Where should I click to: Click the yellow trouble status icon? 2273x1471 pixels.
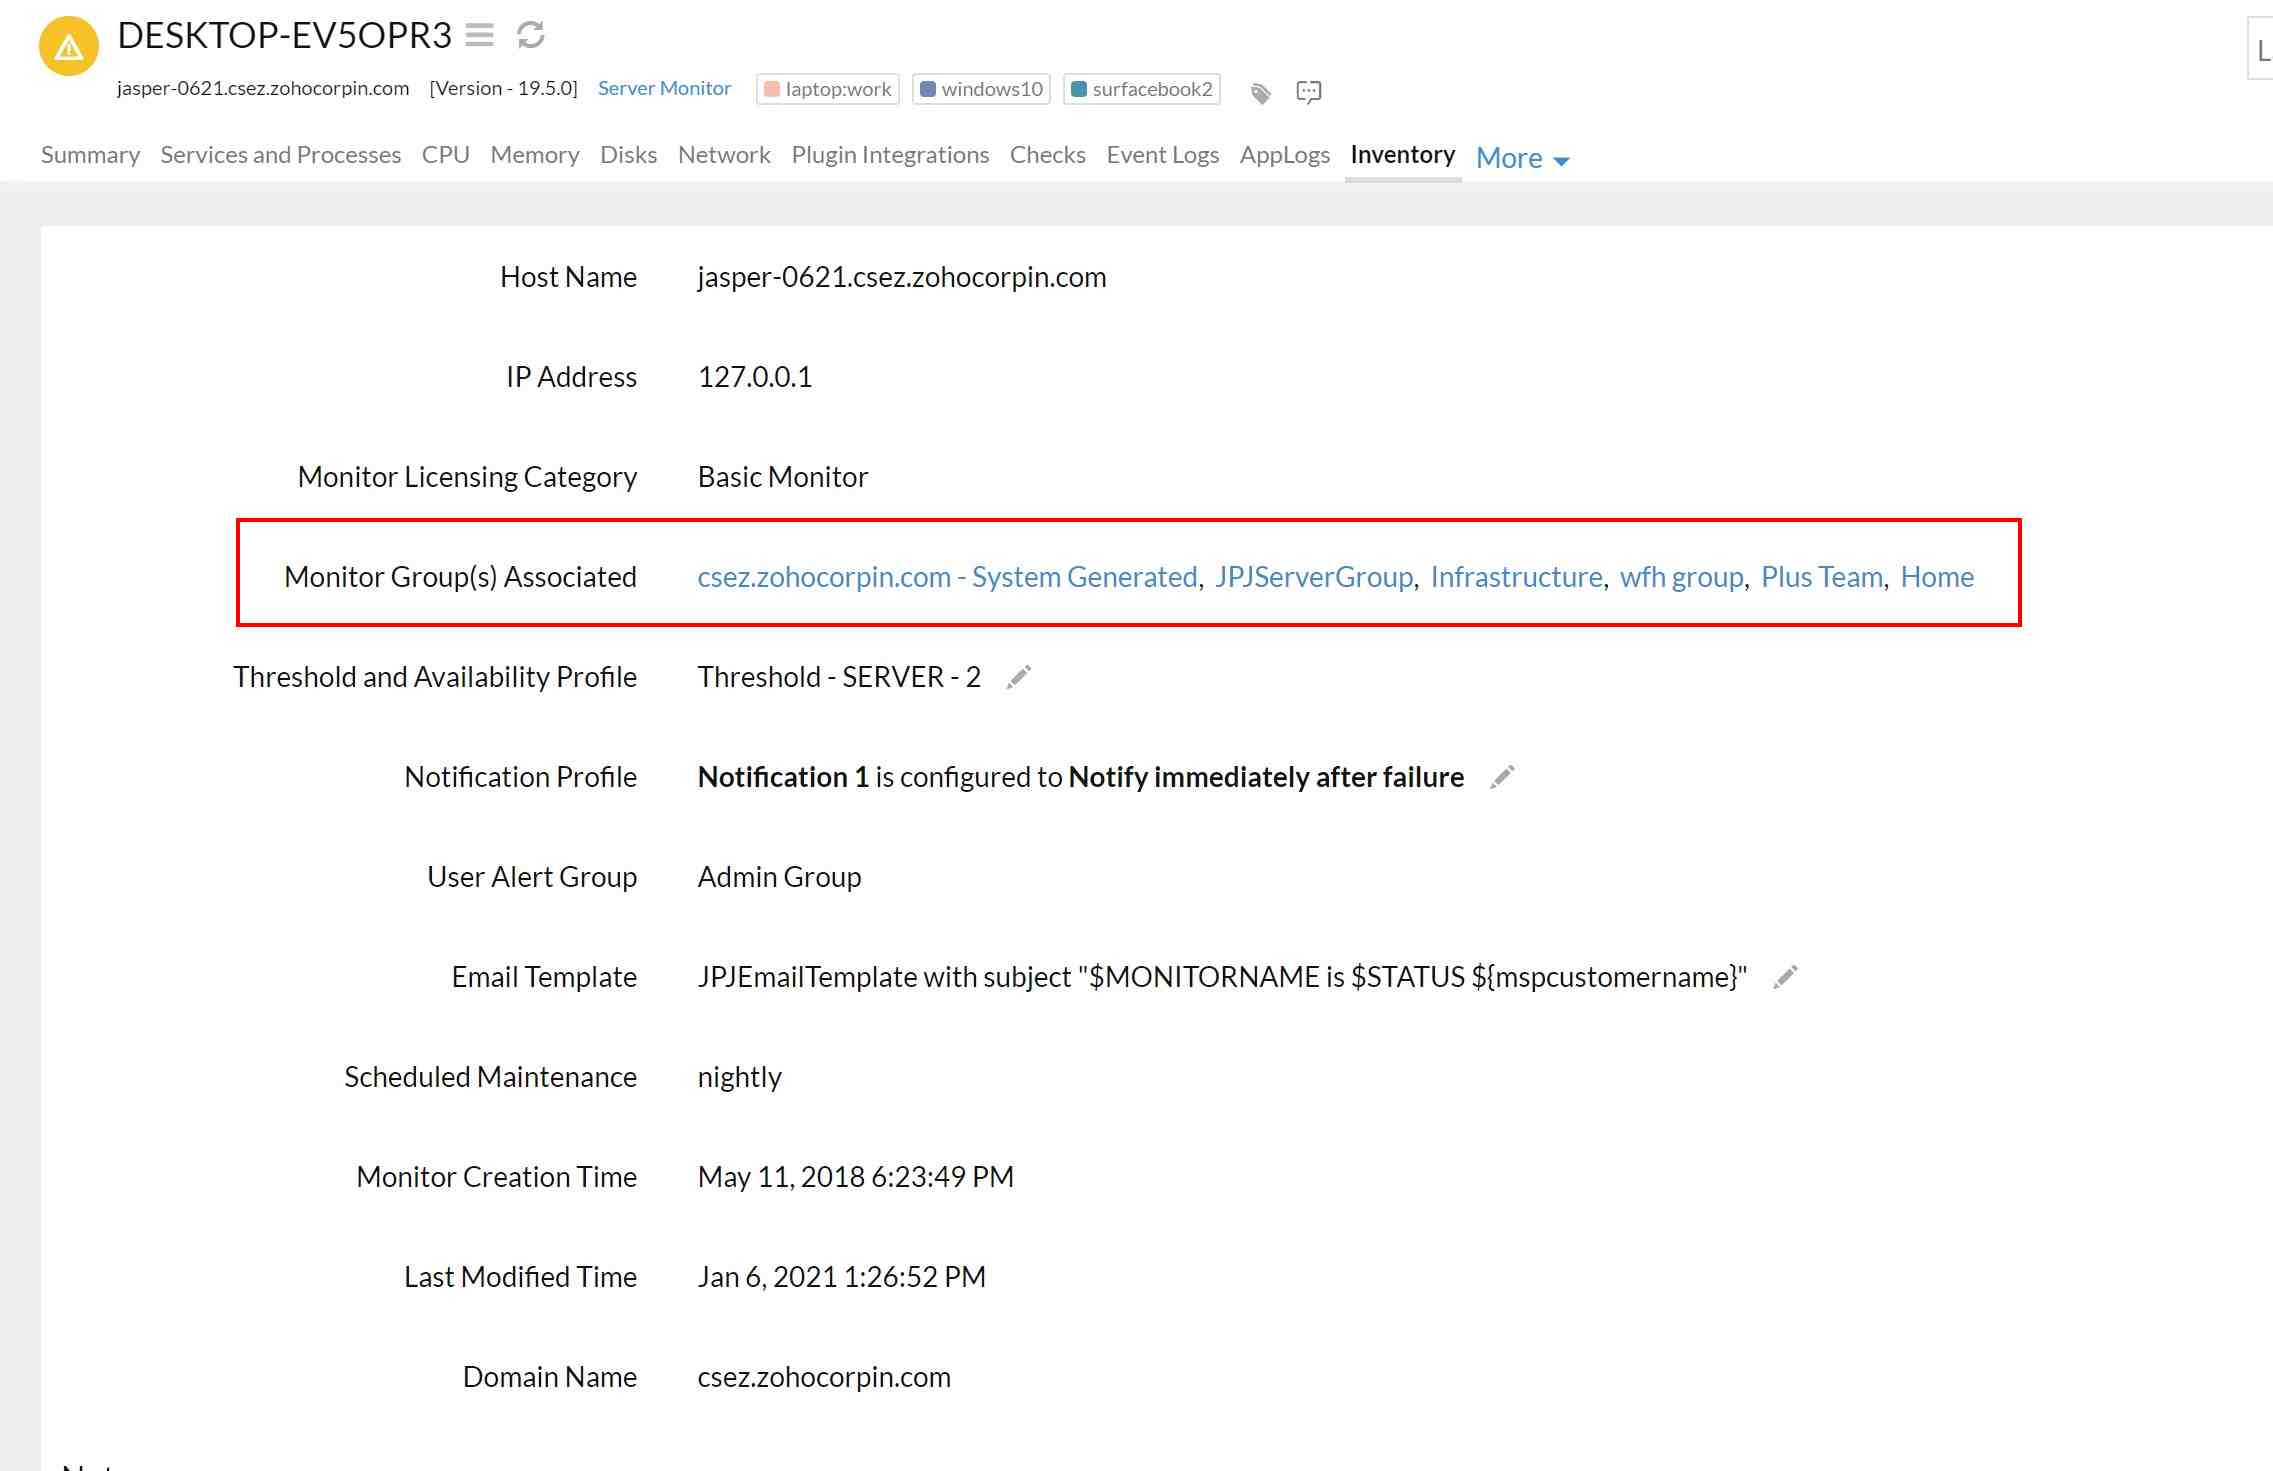[x=68, y=46]
